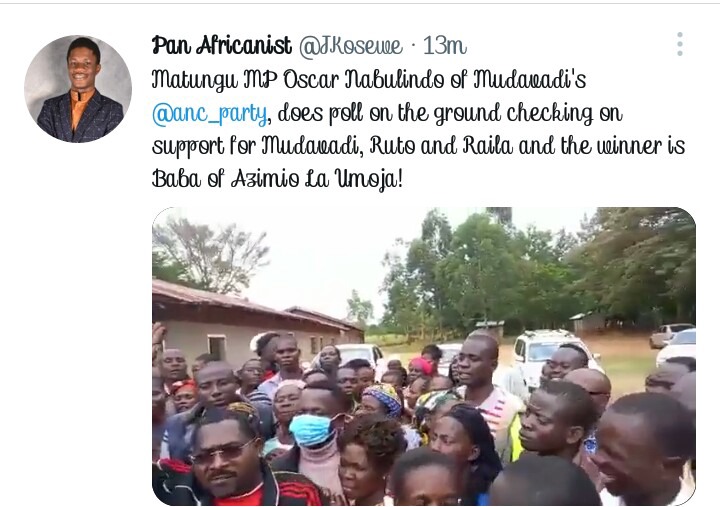Open the tweet's three-dot more options menu
The height and width of the screenshot is (507, 720).
[680, 45]
